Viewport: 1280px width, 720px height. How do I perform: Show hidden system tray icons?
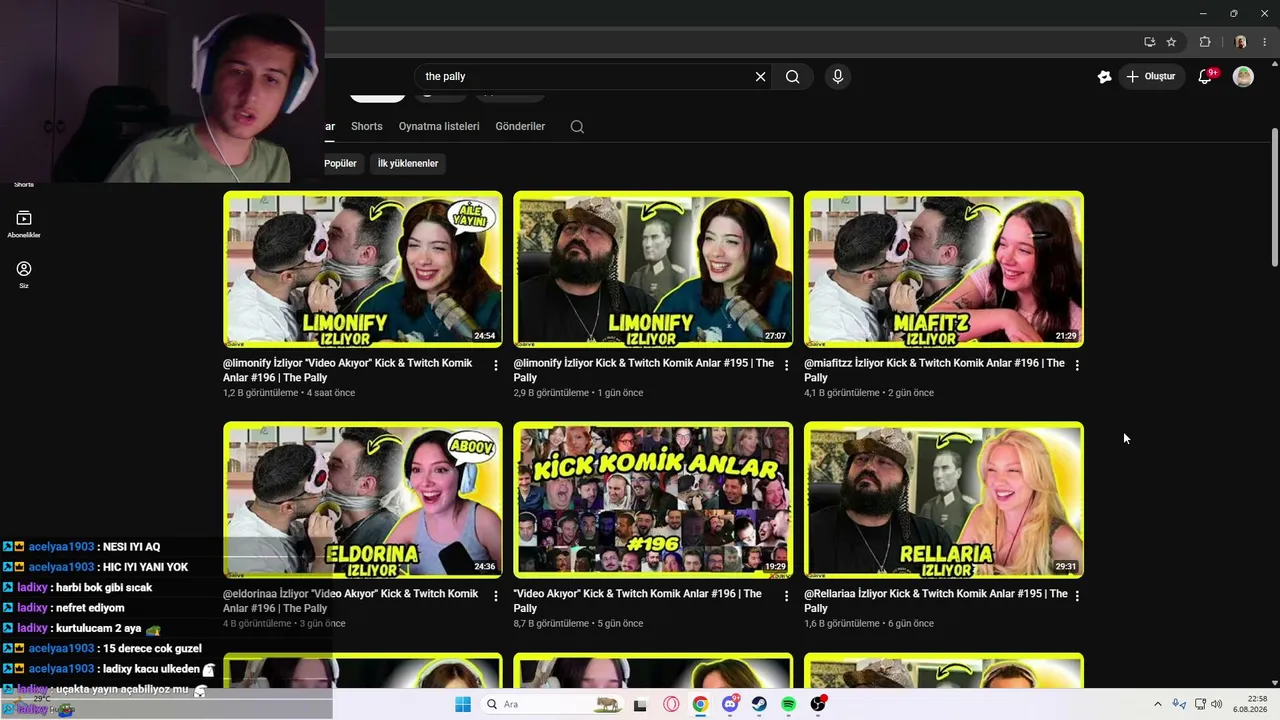click(1158, 704)
